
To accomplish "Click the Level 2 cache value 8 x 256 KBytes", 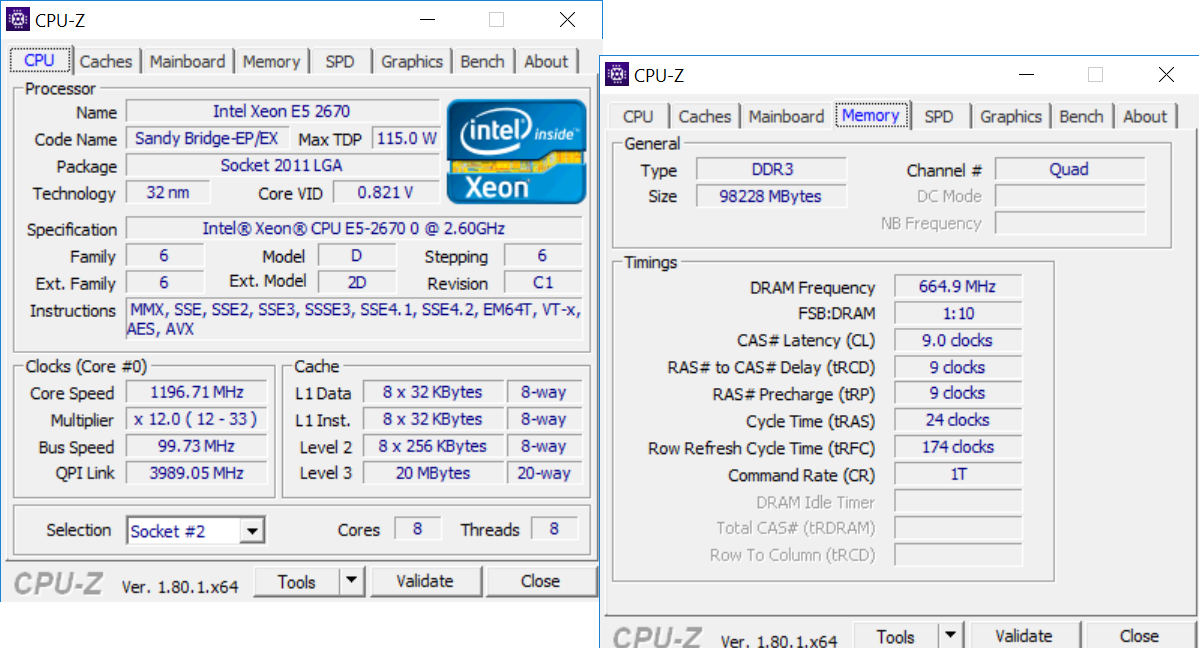I will click(433, 446).
